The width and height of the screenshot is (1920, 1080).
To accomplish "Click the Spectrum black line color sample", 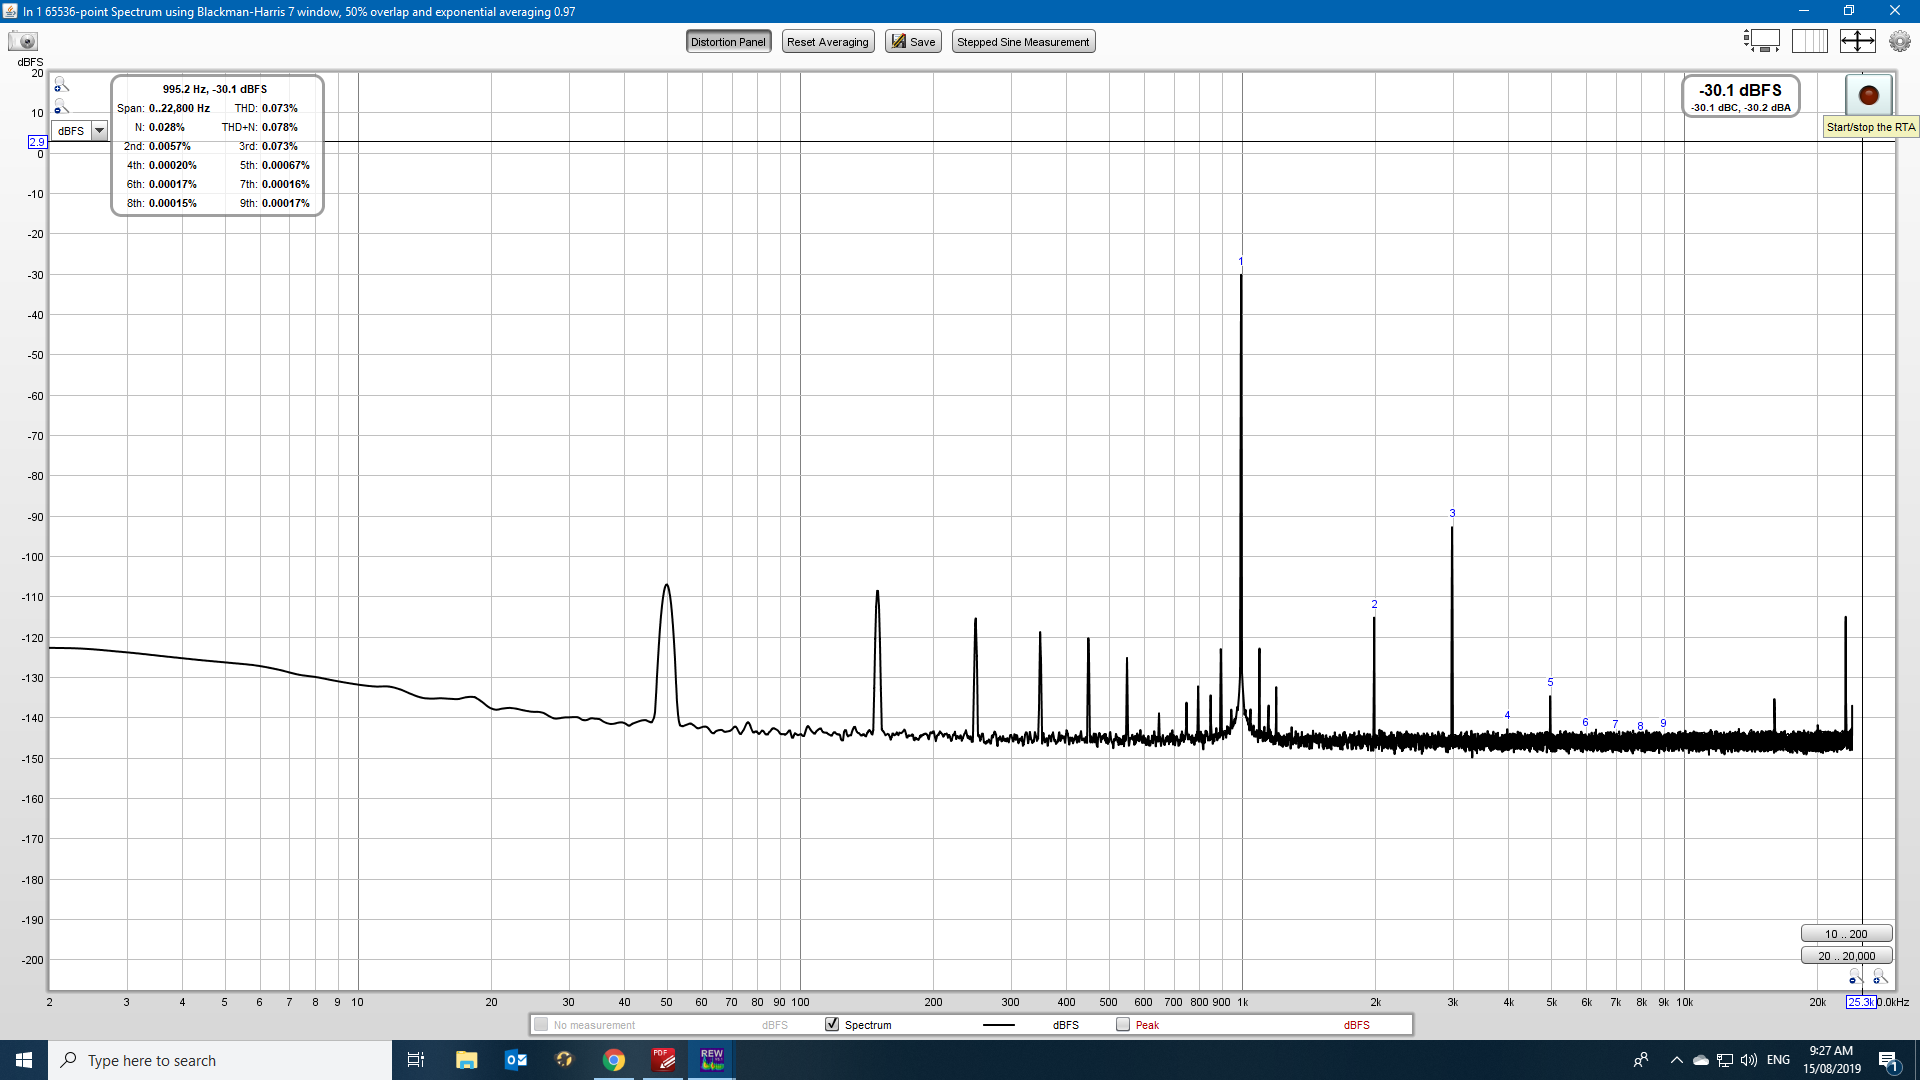I will pos(999,1025).
